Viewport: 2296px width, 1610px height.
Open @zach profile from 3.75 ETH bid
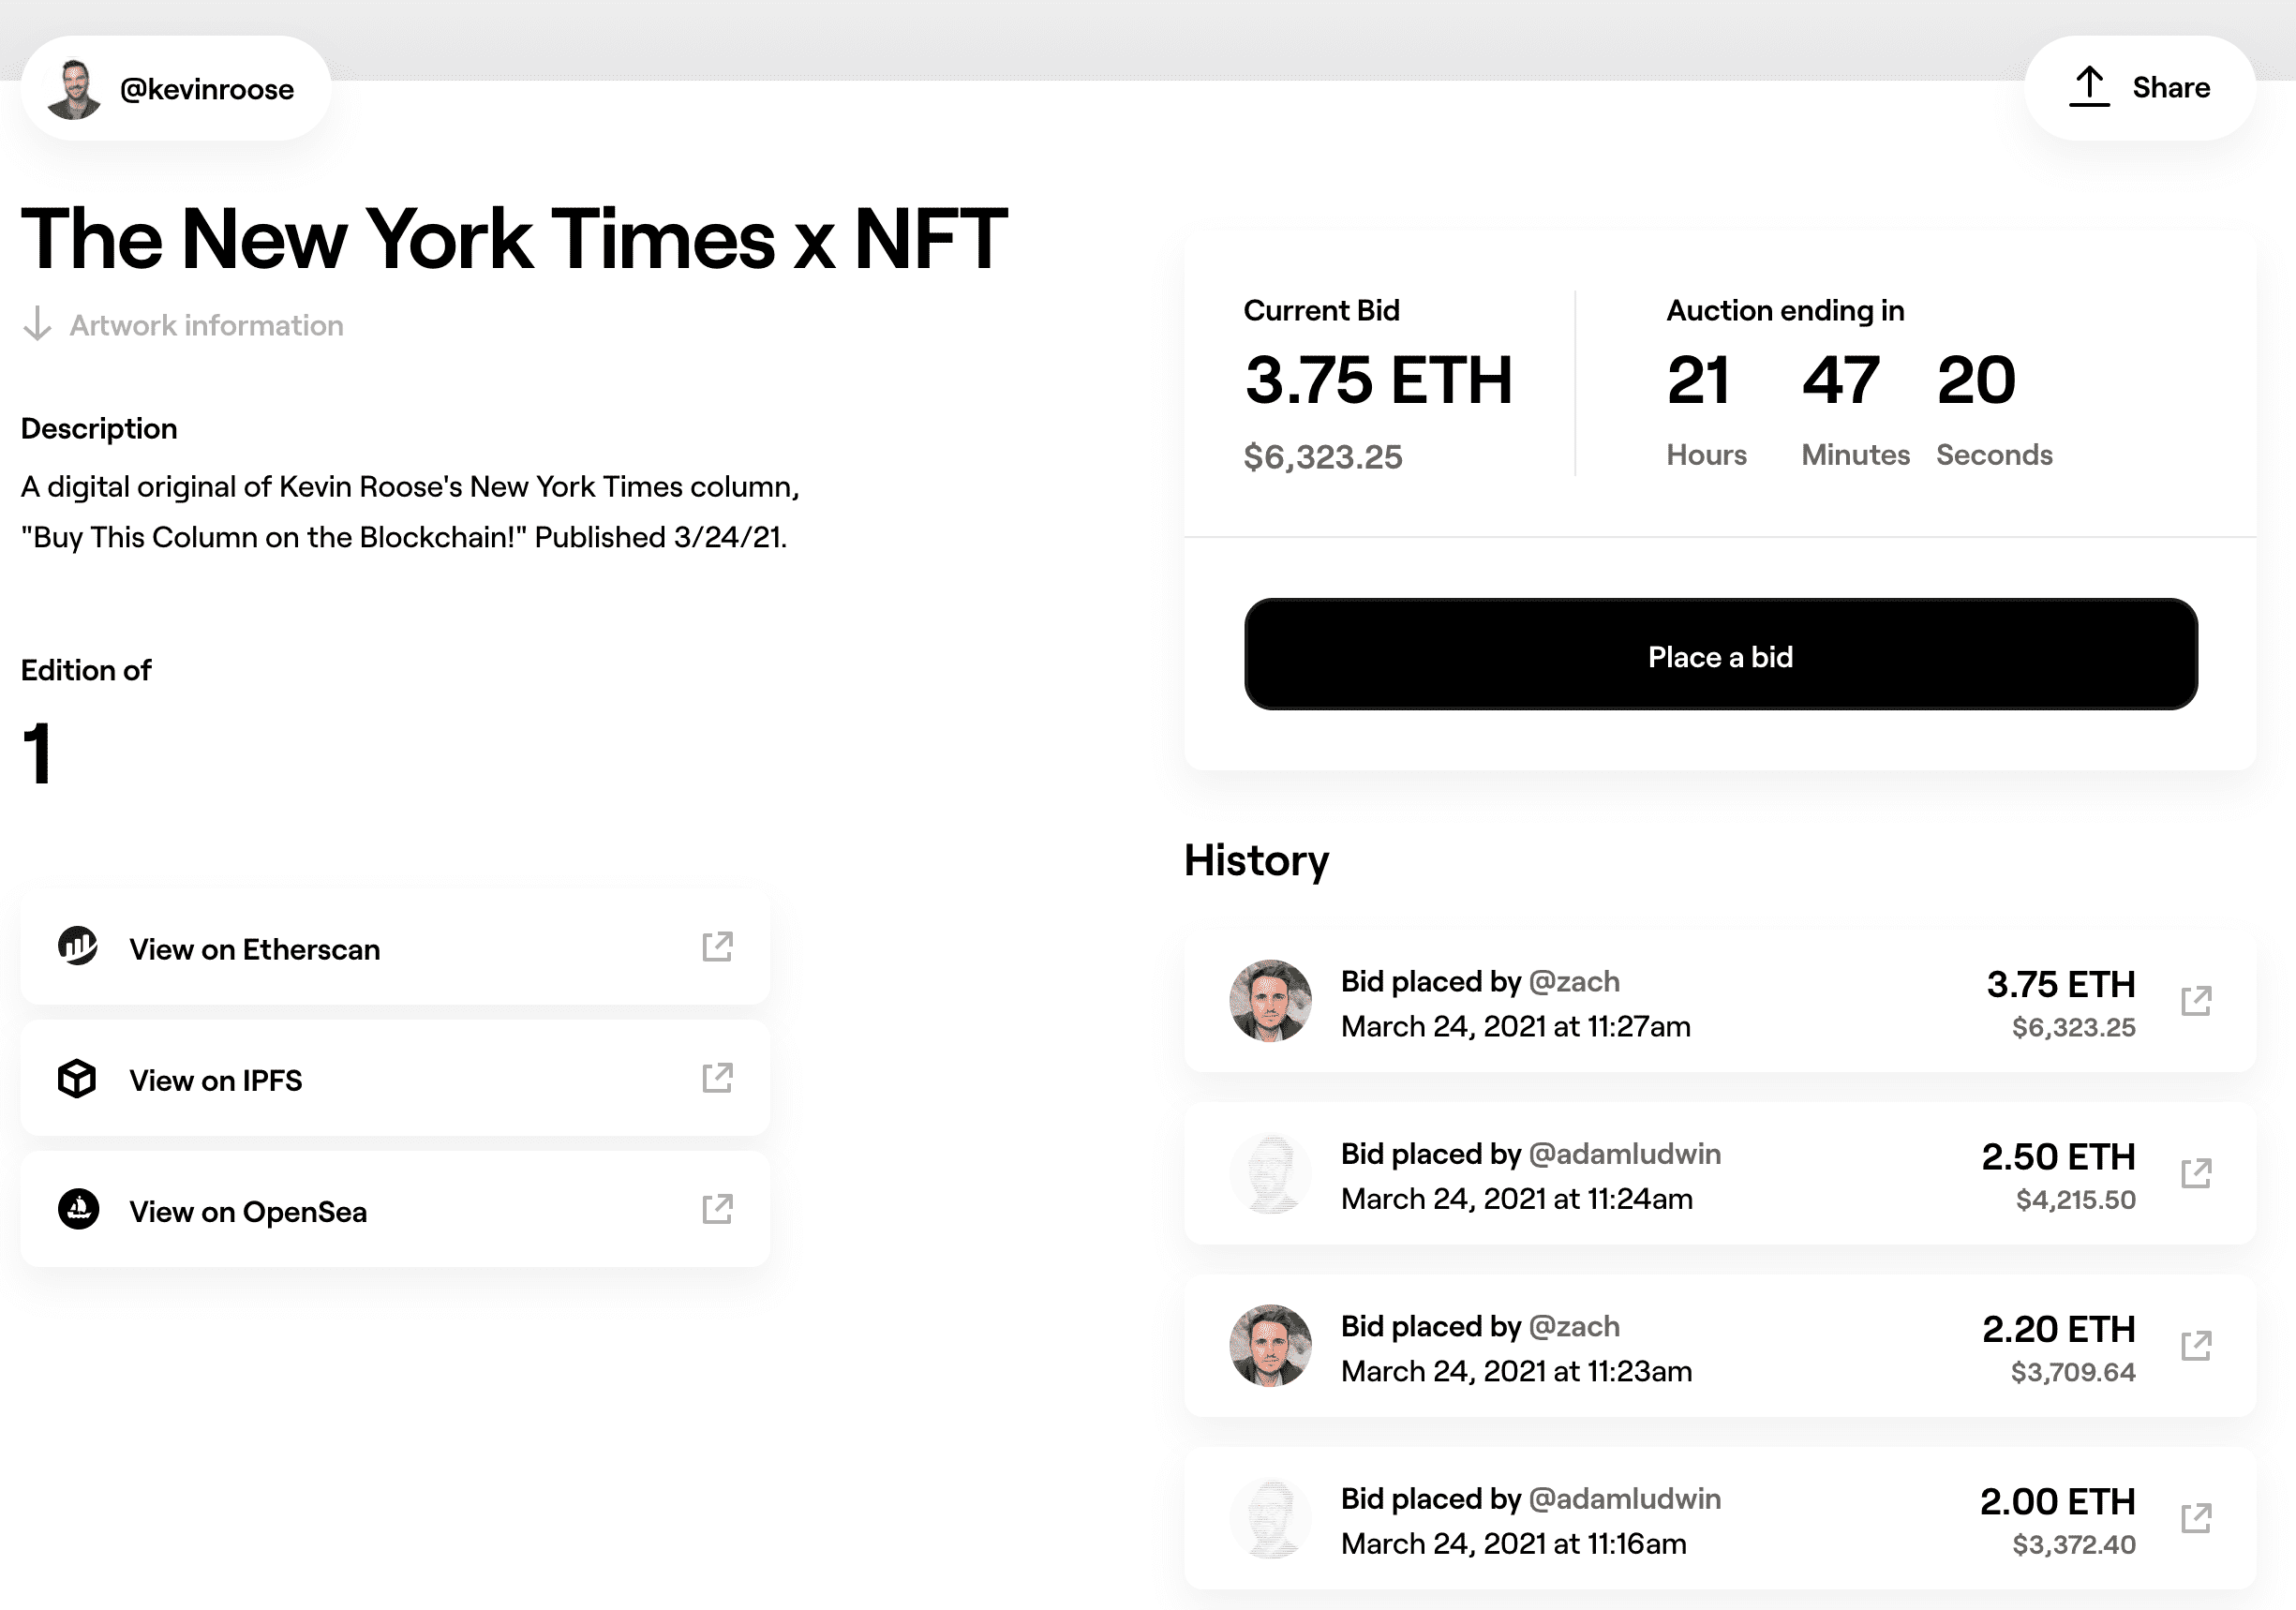click(x=1574, y=981)
